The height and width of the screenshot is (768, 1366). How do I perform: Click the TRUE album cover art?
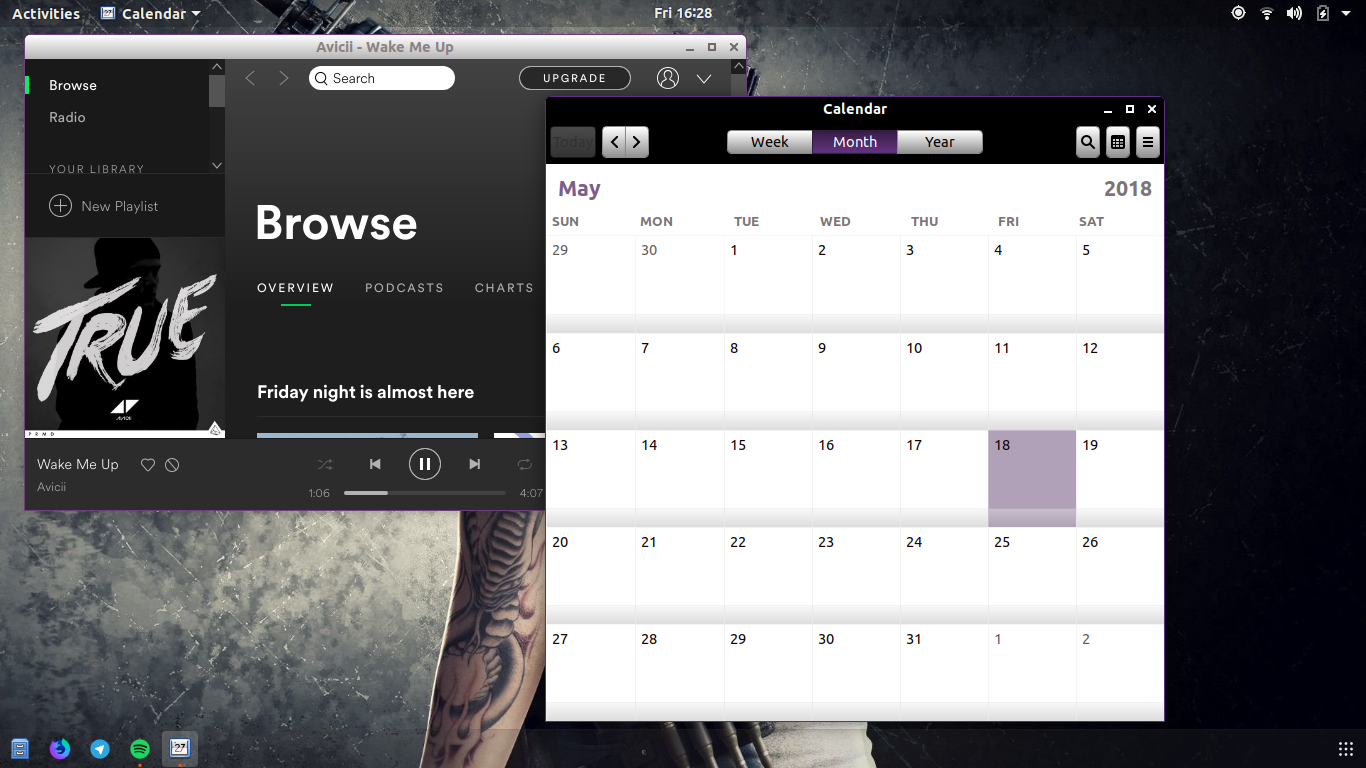coord(125,337)
